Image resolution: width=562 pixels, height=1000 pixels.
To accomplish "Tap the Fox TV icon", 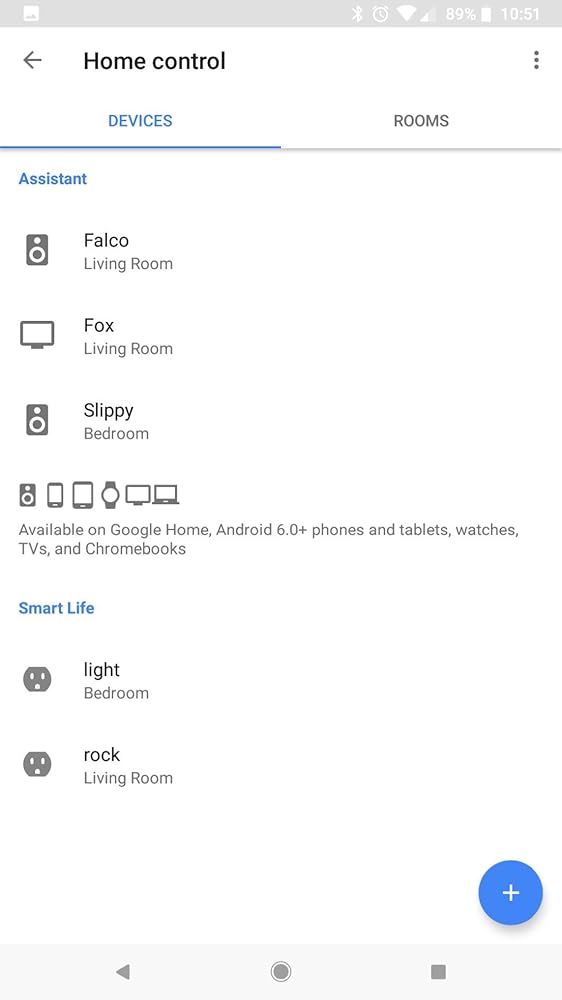I will tap(37, 335).
